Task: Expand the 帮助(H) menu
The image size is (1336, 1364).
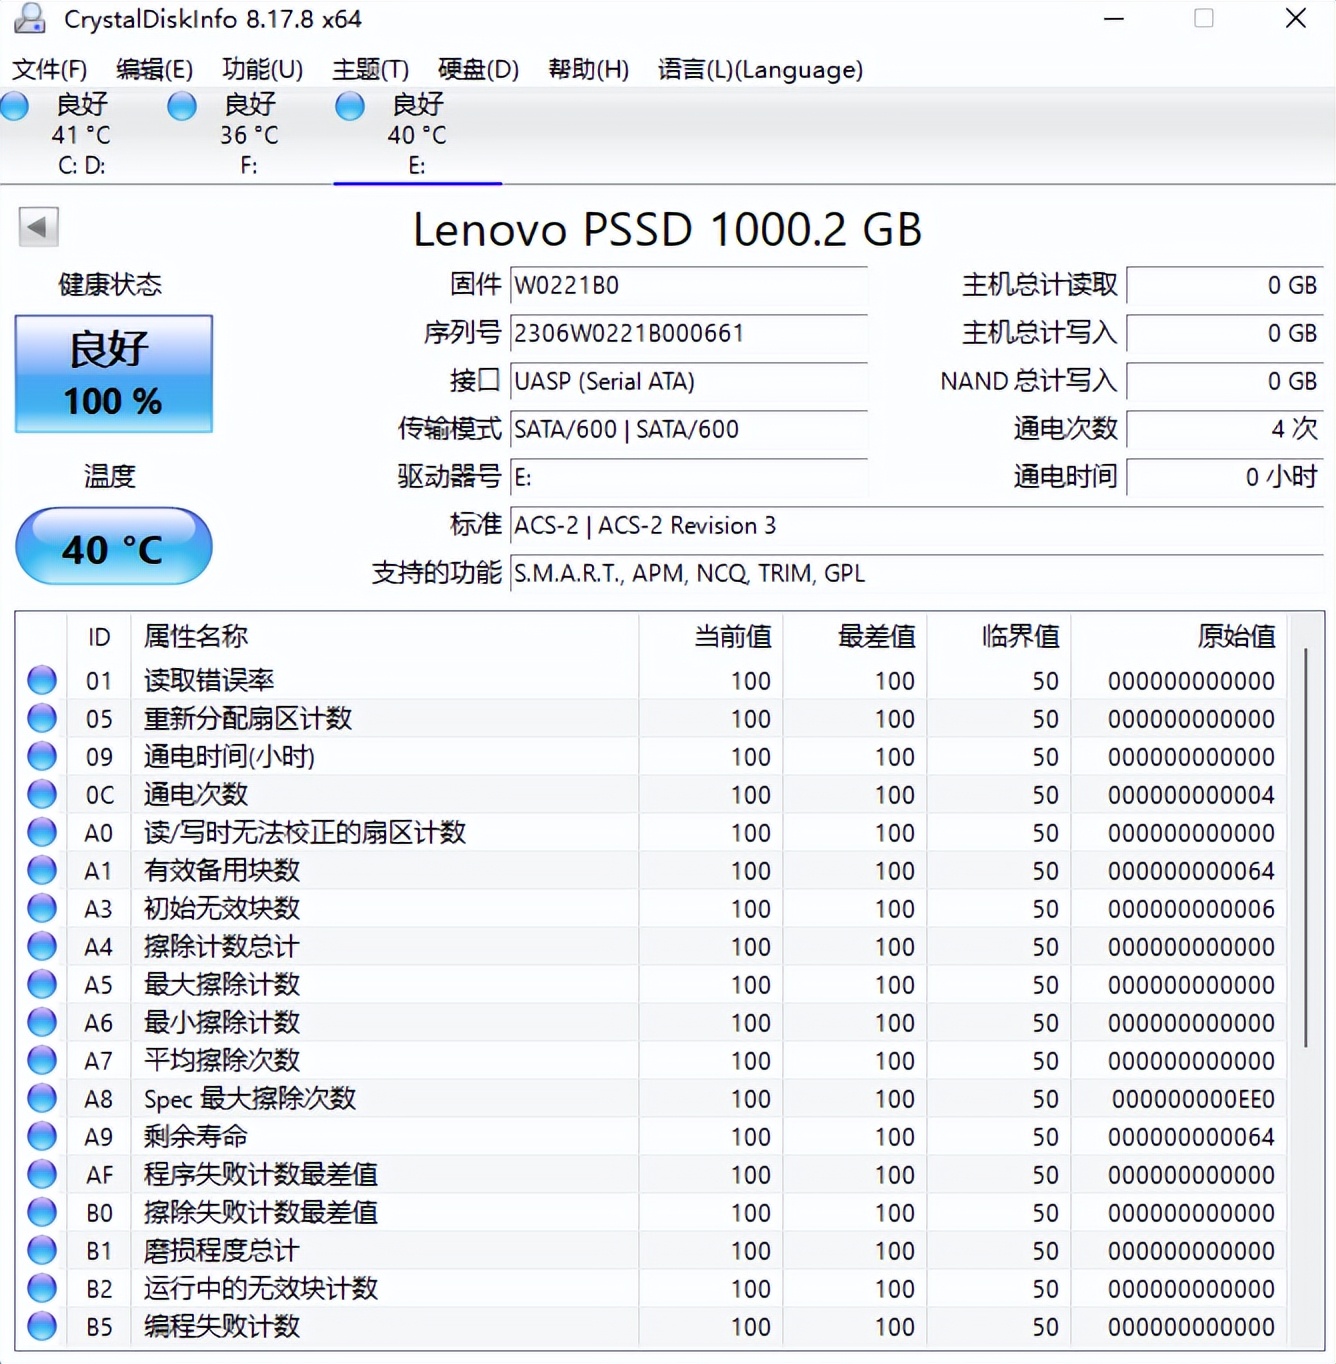Action: (589, 69)
